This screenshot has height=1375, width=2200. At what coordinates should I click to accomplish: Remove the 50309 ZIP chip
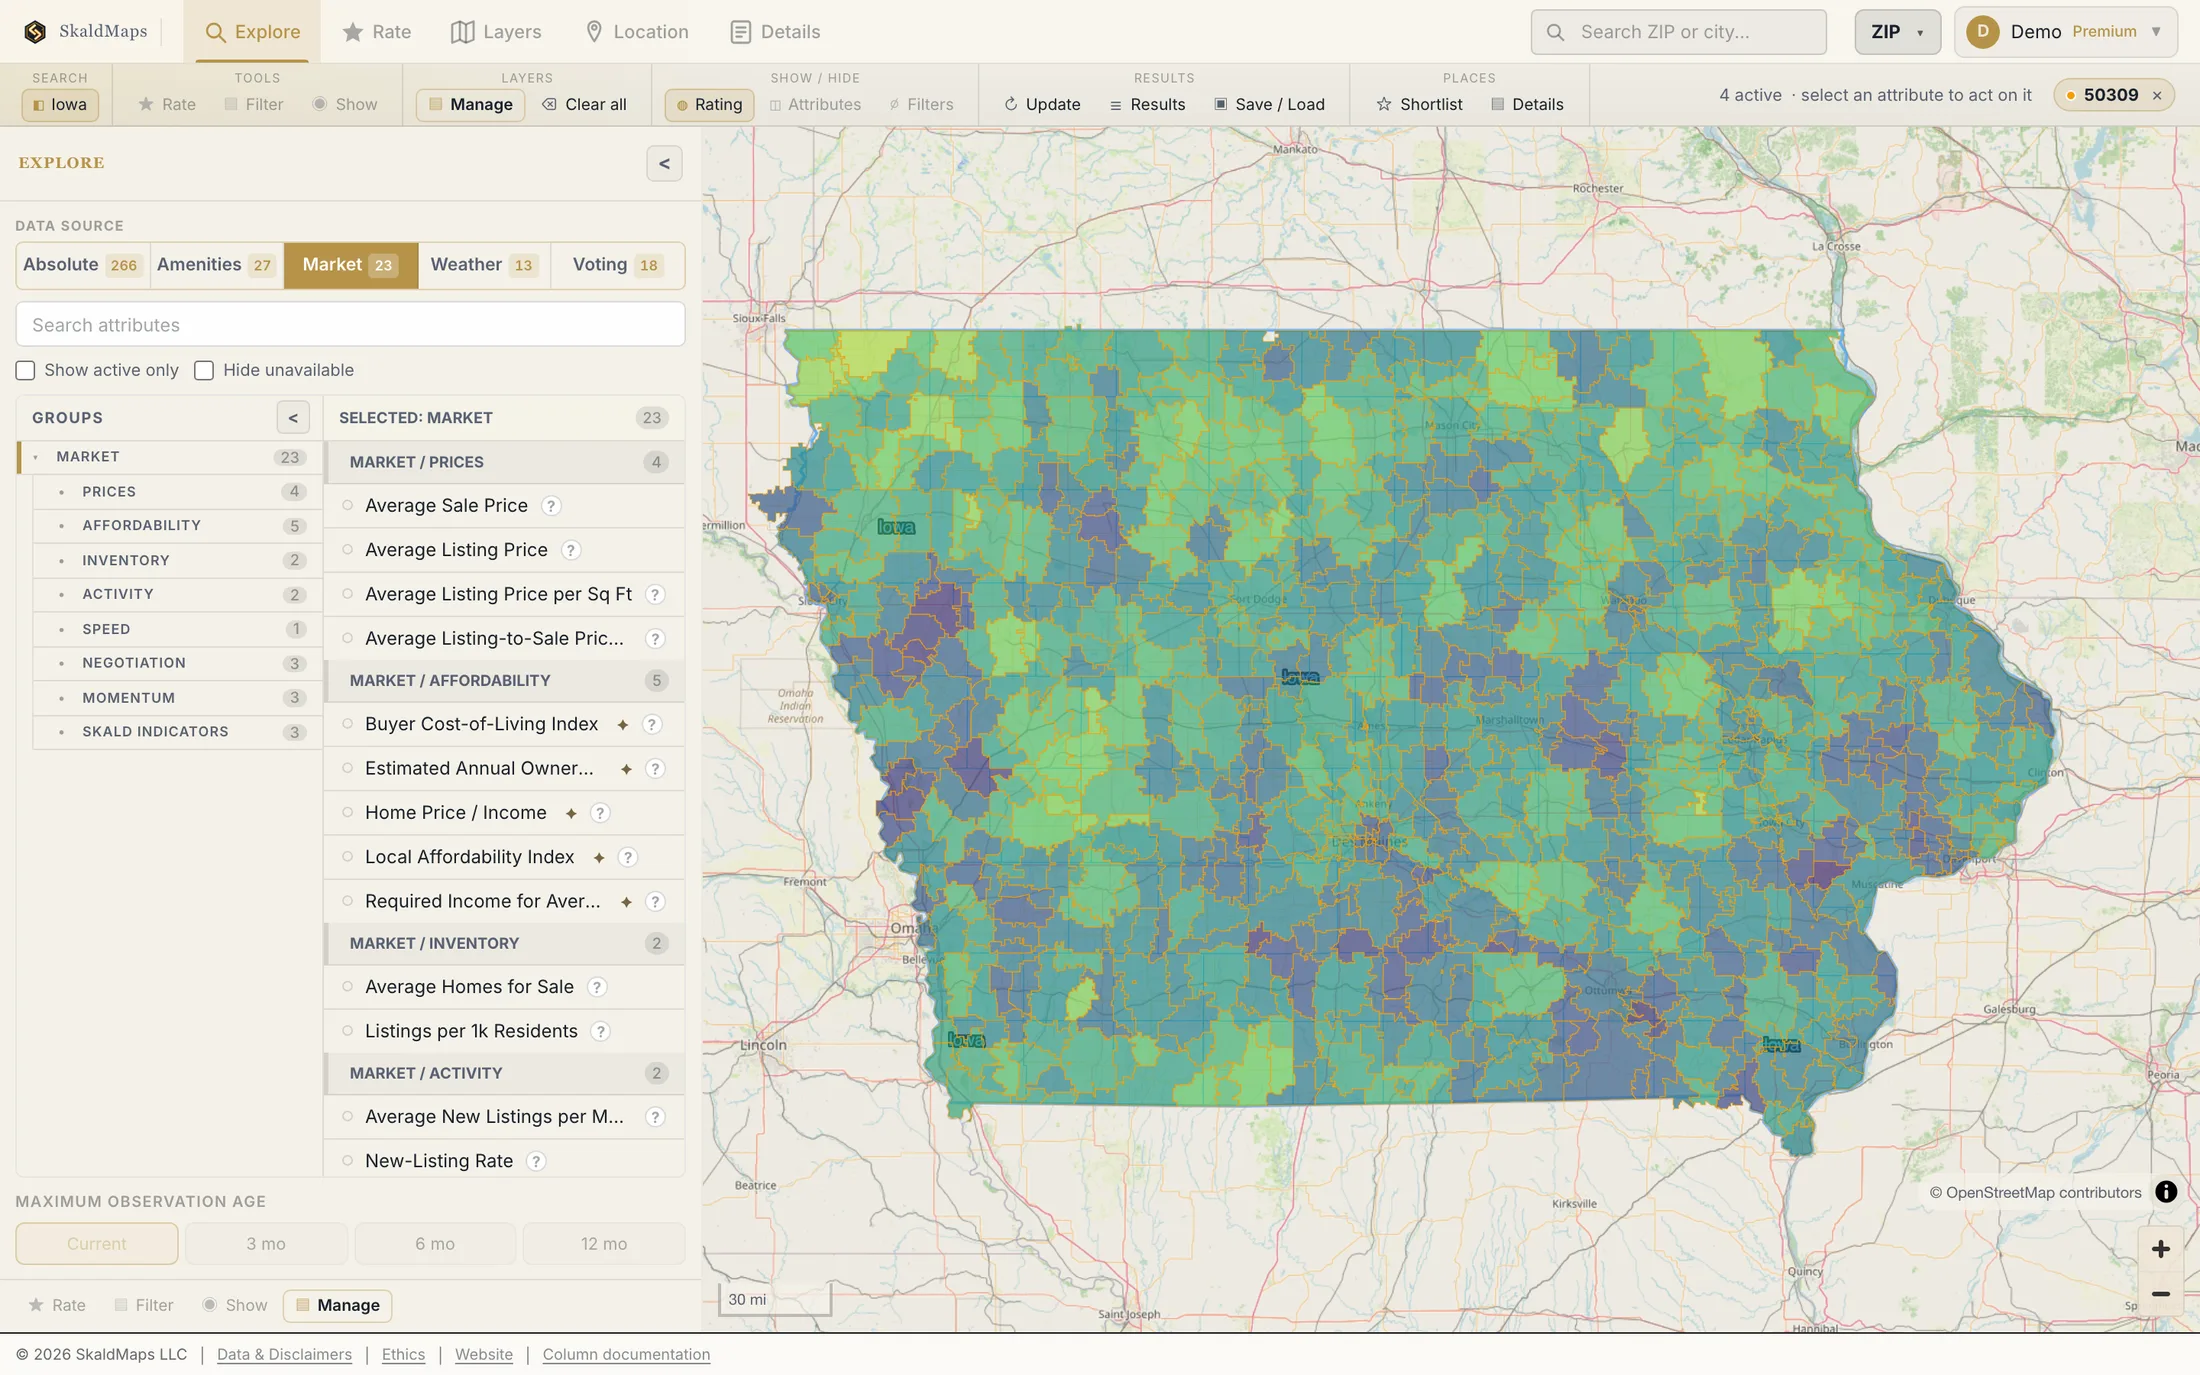[2157, 95]
